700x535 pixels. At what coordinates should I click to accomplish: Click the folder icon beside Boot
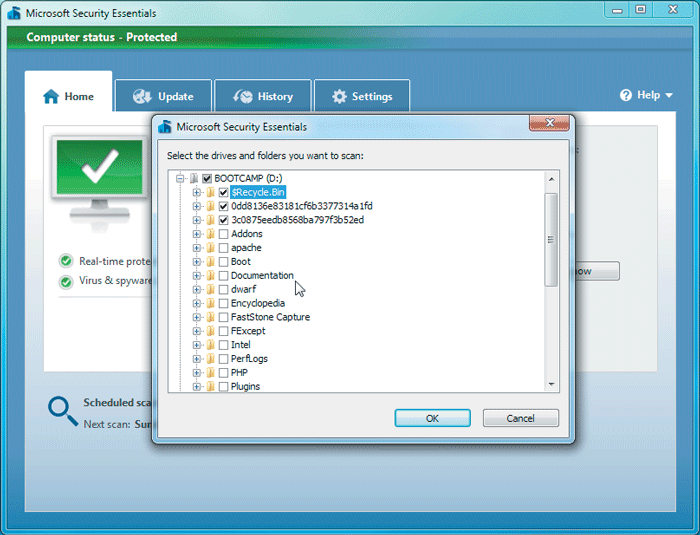[x=210, y=262]
